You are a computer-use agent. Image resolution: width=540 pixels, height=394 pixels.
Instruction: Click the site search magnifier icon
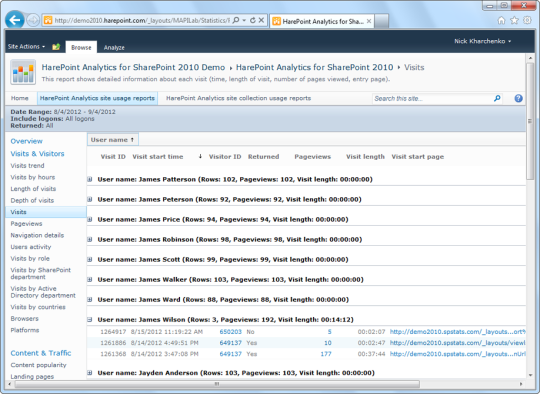497,98
